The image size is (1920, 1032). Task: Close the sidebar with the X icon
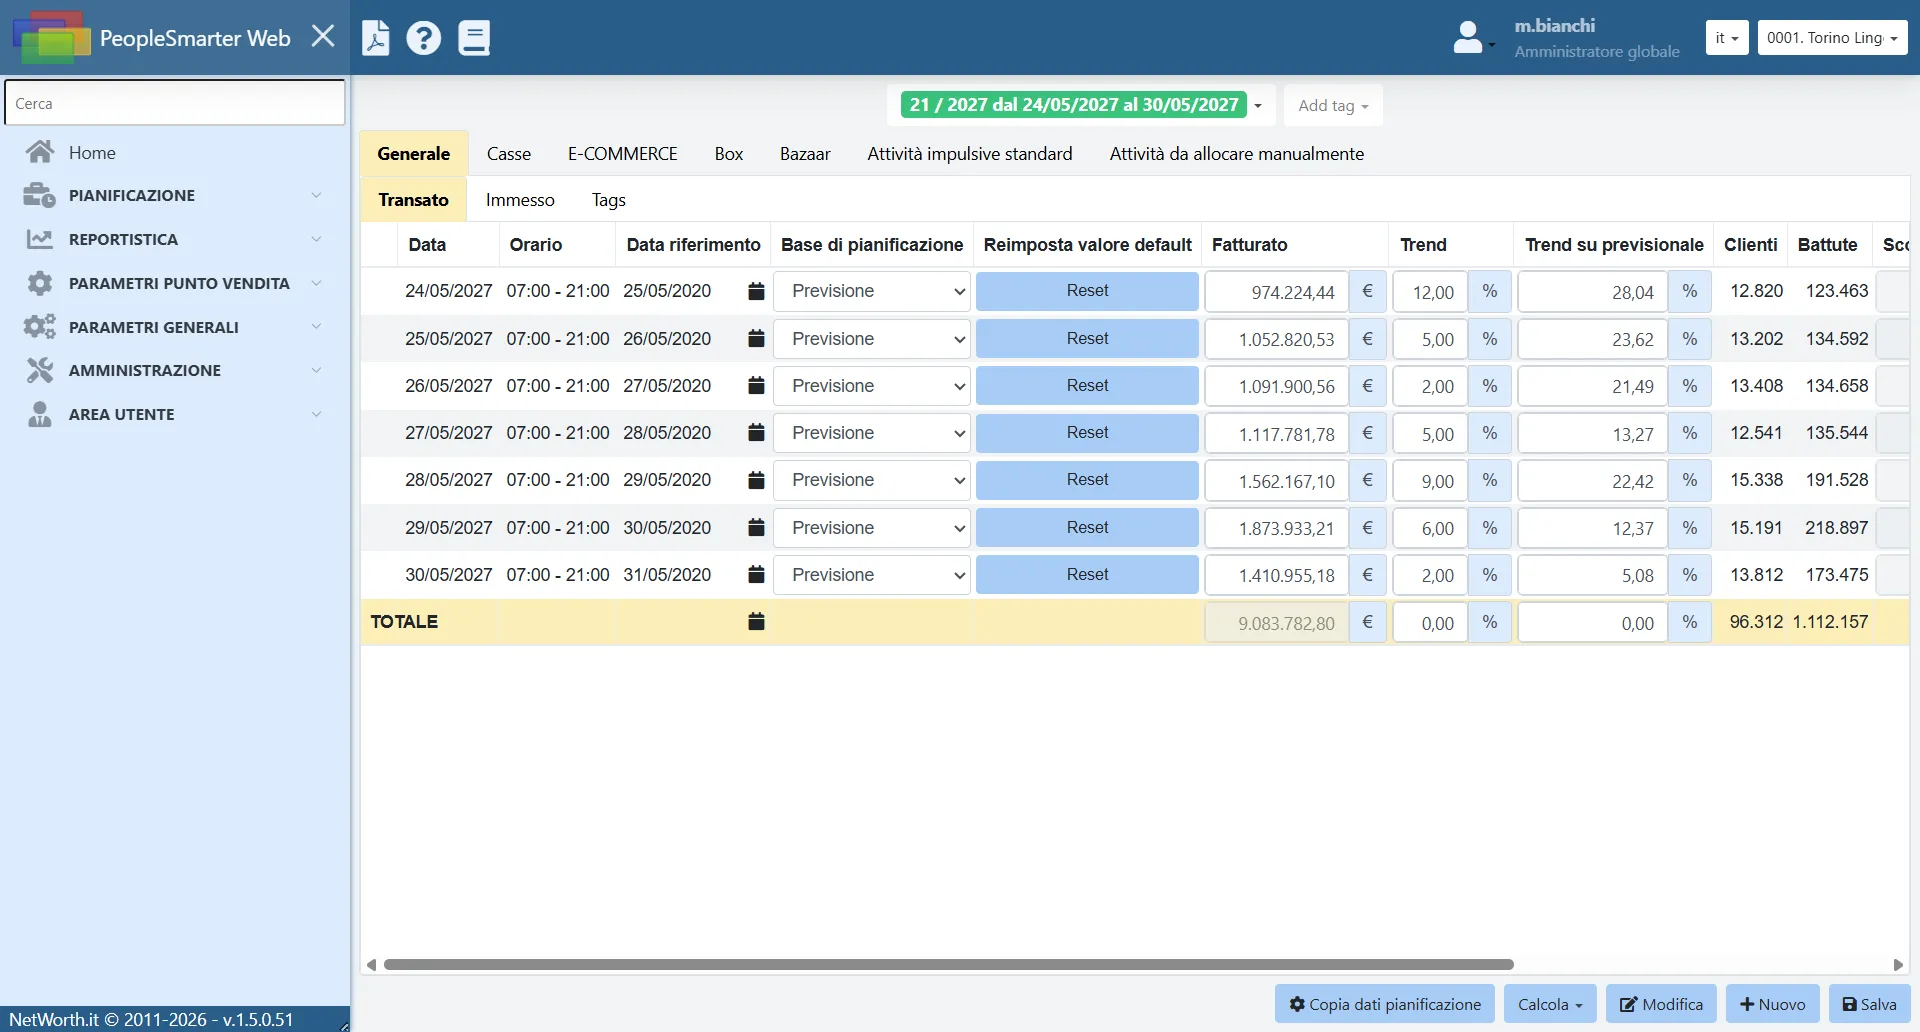point(323,37)
